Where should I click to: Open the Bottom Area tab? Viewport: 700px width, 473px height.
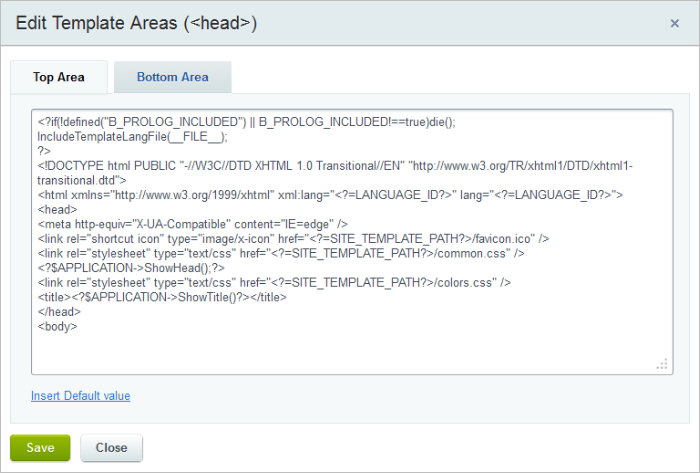pos(172,77)
